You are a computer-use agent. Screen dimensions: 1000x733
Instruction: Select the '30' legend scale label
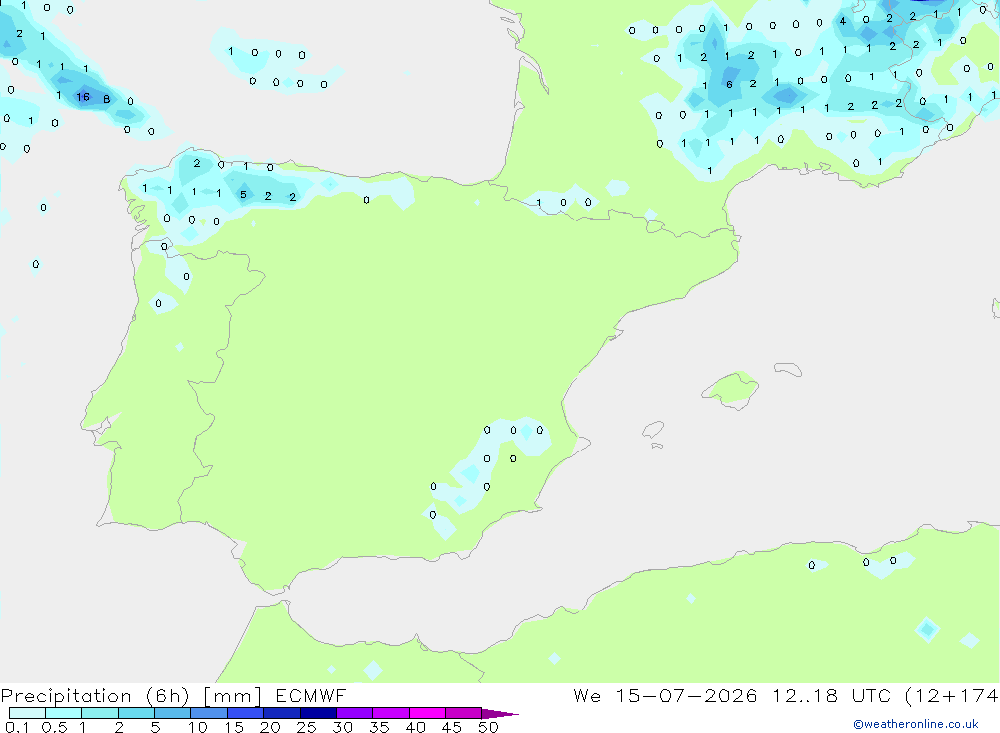343,727
